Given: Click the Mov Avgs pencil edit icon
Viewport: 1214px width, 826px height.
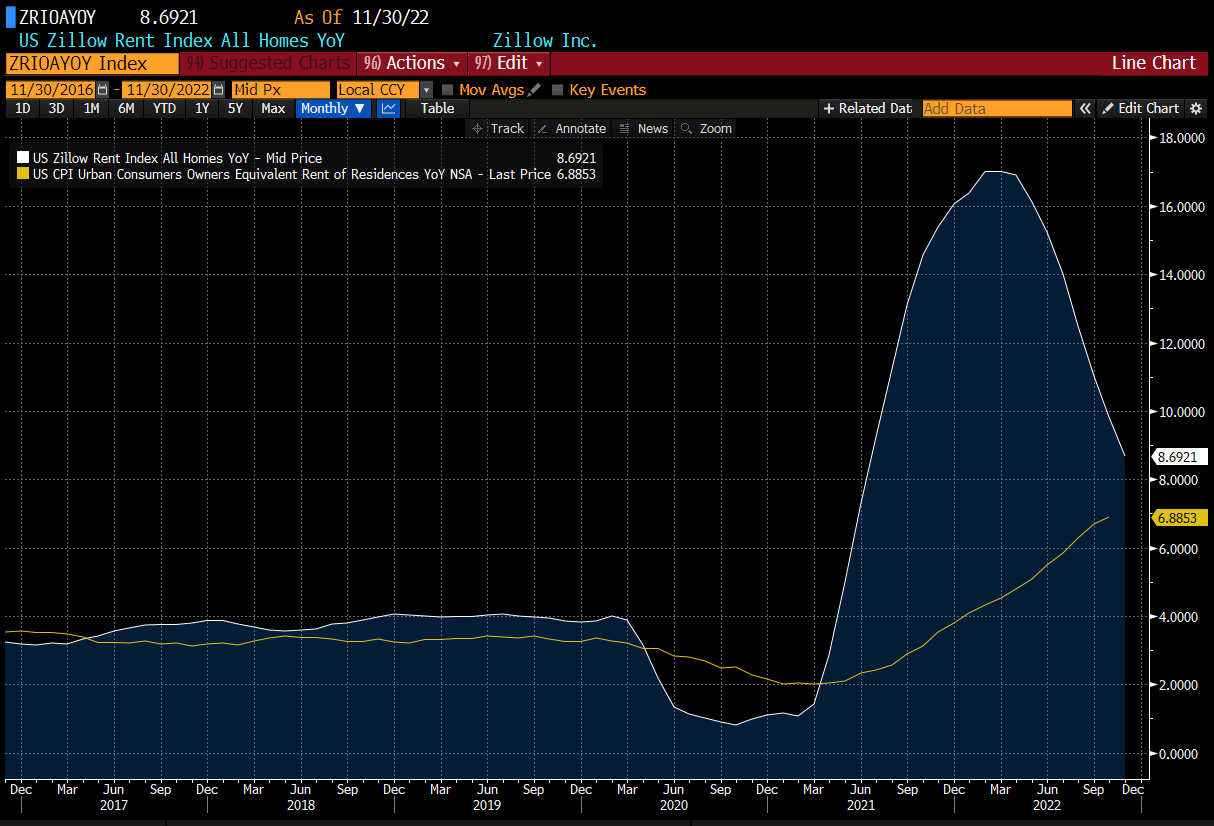Looking at the screenshot, I should click(x=535, y=90).
